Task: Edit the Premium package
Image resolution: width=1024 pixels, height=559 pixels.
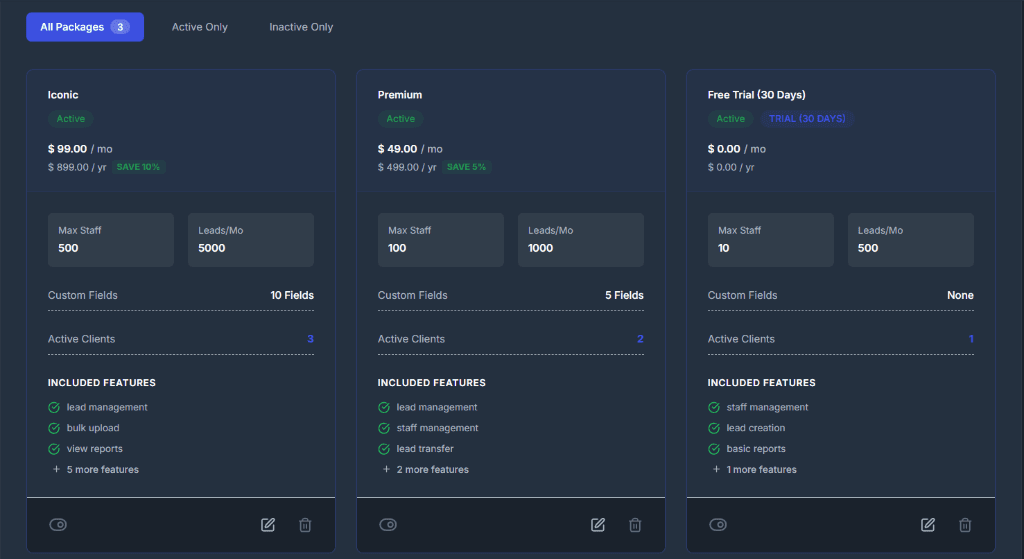Action: click(x=598, y=524)
